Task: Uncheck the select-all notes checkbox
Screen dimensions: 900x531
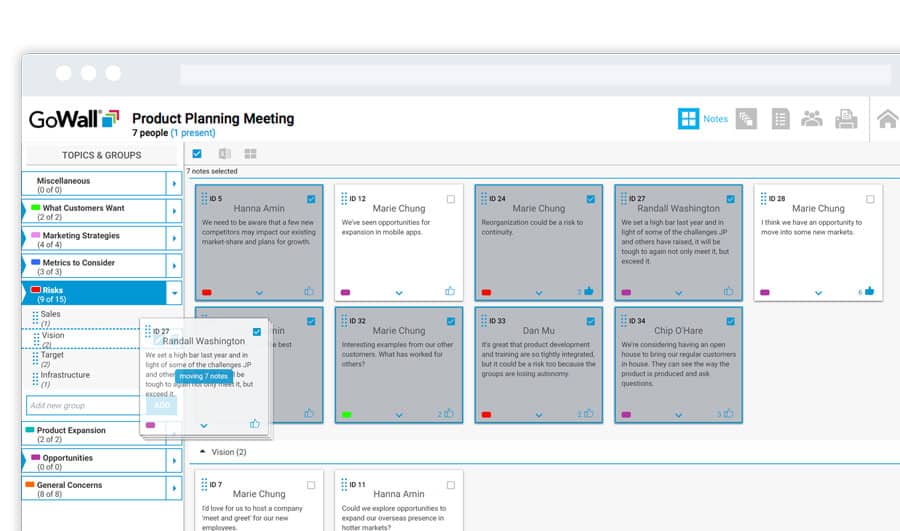Action: click(197, 154)
